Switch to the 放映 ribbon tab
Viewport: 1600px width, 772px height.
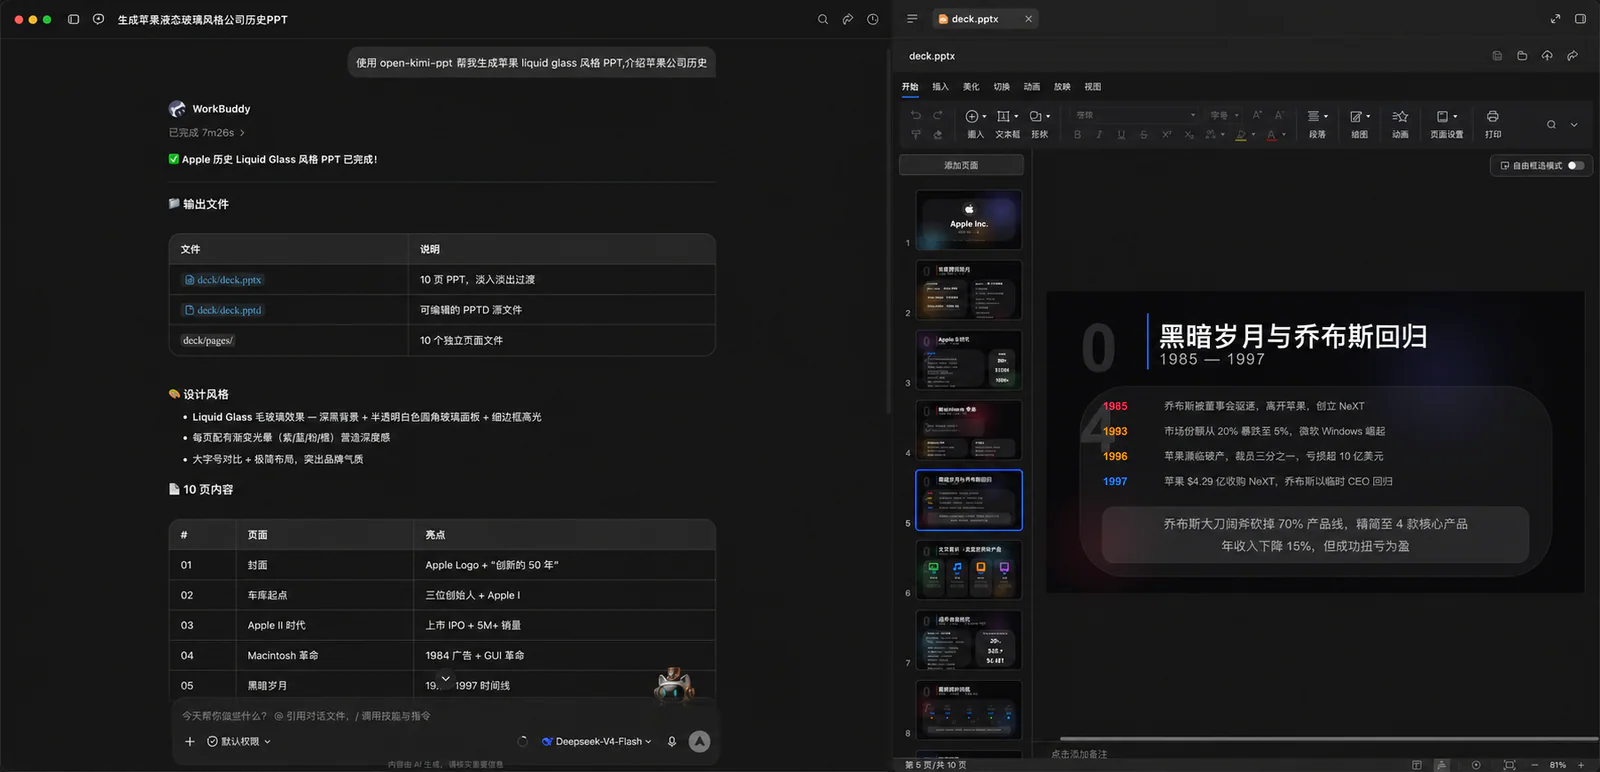pyautogui.click(x=1062, y=87)
